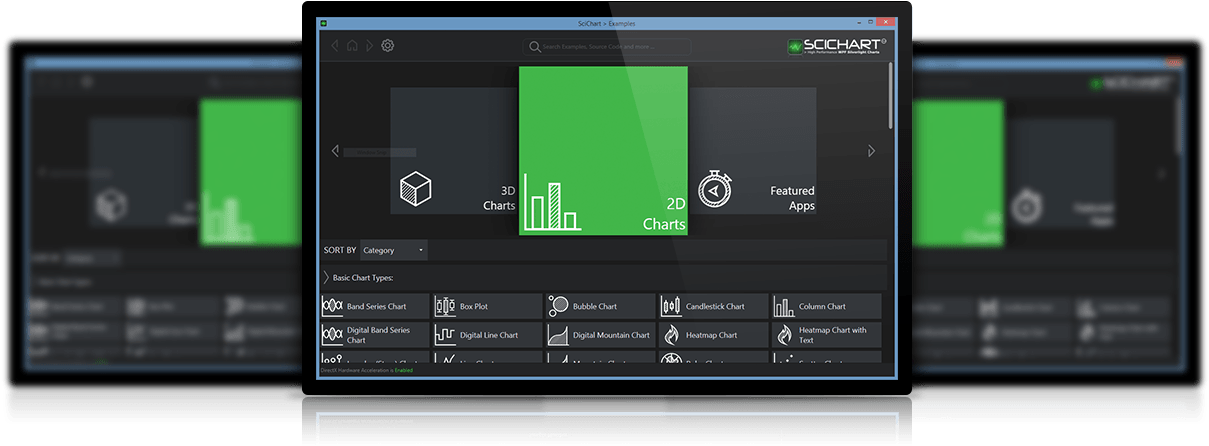Image resolution: width=1209 pixels, height=446 pixels.
Task: Click the SciChart app icon in the title bar
Action: [x=323, y=23]
